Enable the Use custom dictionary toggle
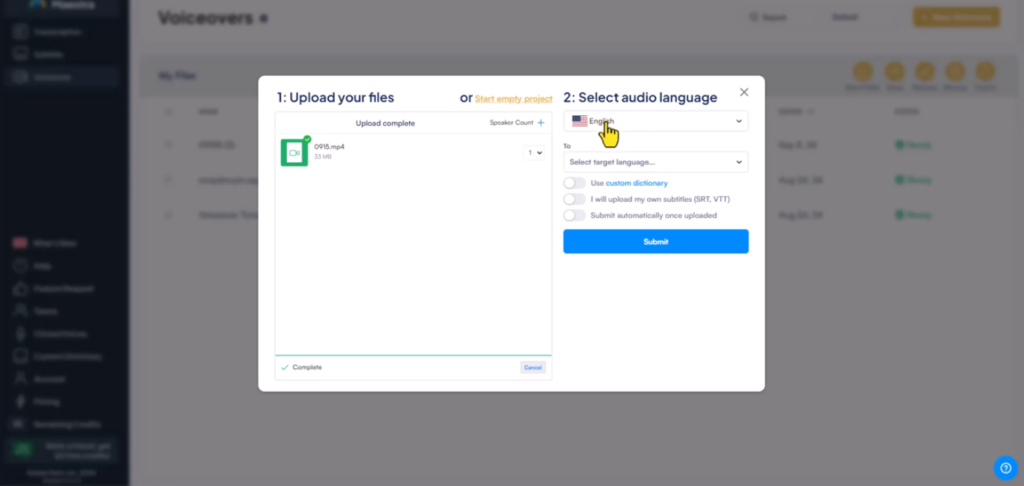Image resolution: width=1024 pixels, height=486 pixels. (575, 183)
